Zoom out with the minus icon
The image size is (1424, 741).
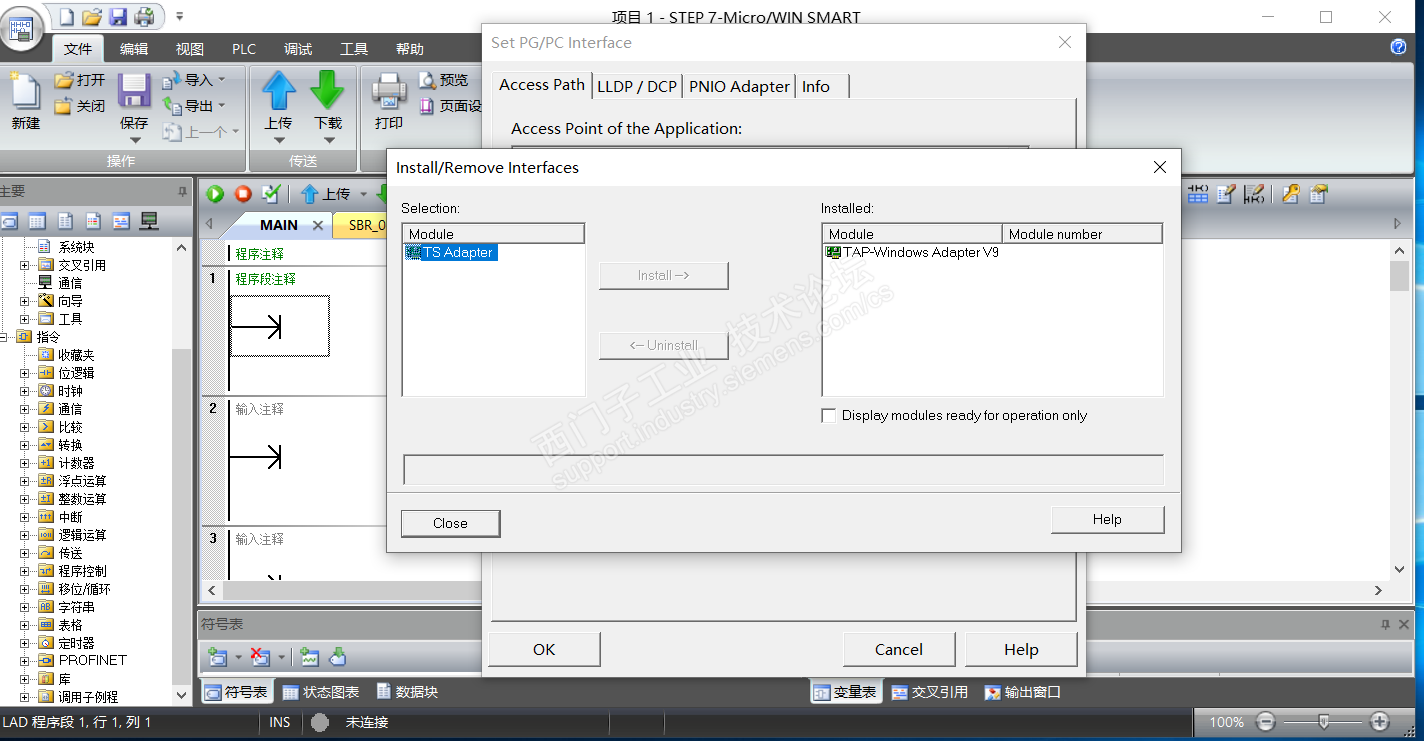click(1266, 722)
